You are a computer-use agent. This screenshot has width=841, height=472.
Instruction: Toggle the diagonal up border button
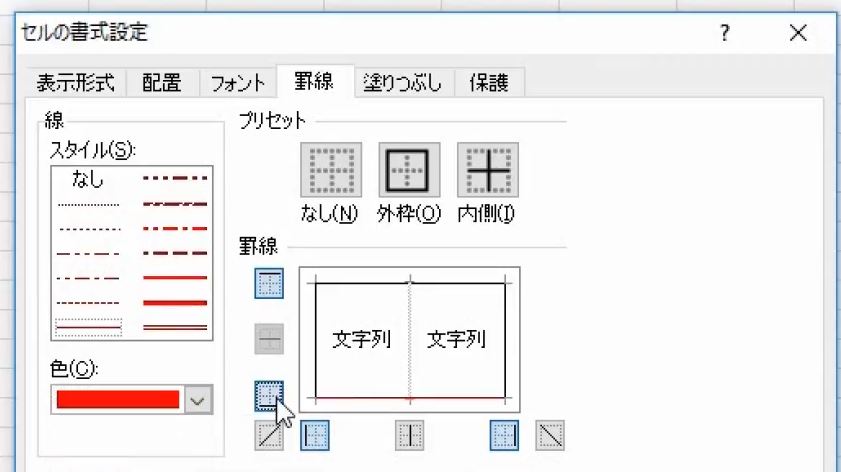[269, 436]
